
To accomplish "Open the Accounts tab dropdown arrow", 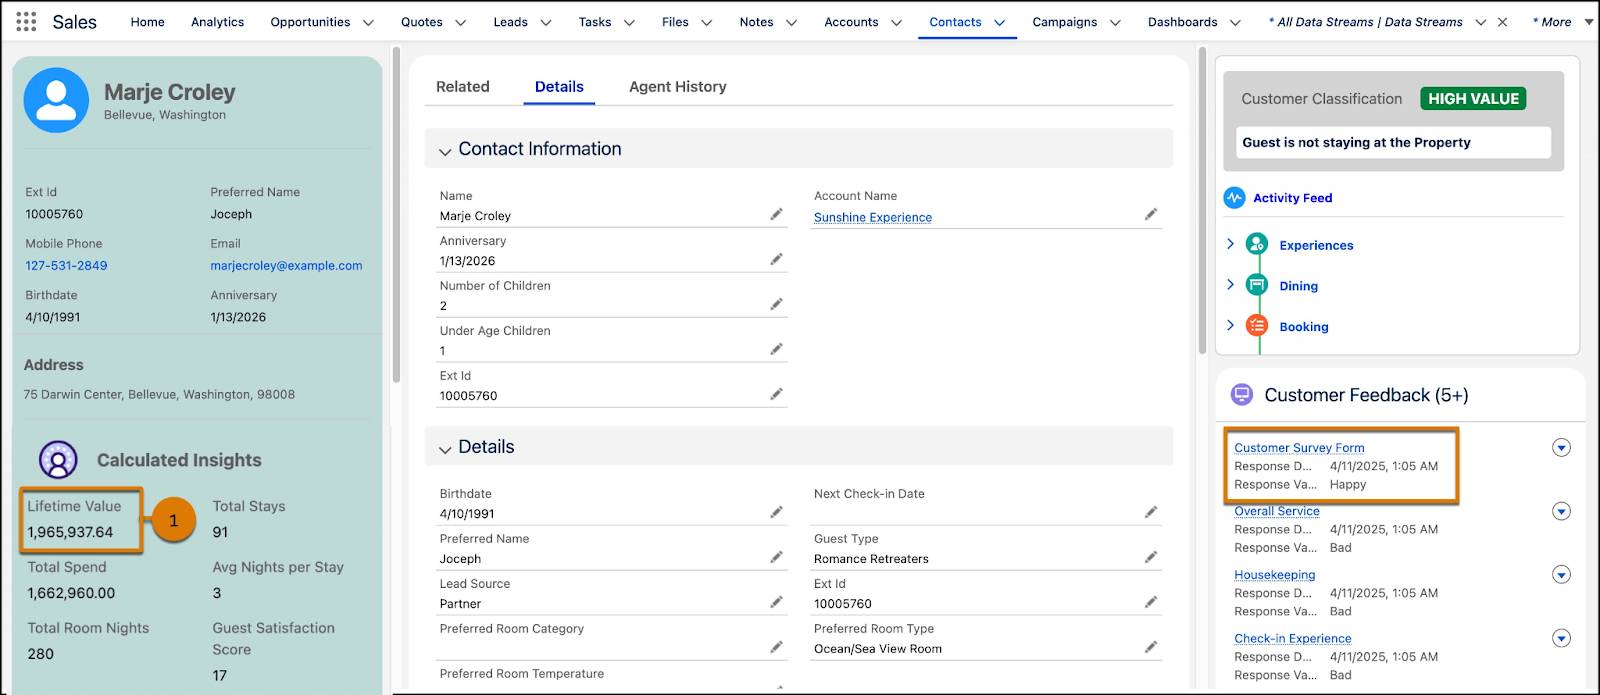I will pyautogui.click(x=896, y=22).
